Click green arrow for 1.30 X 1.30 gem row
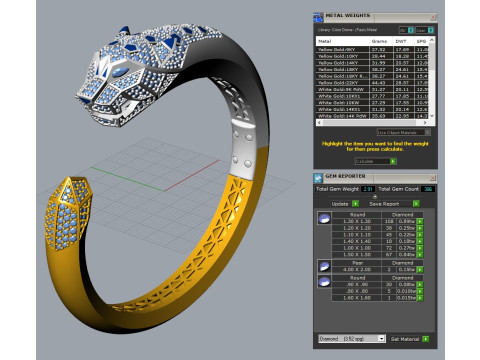Viewport: 480px width, 360px height. point(420,221)
